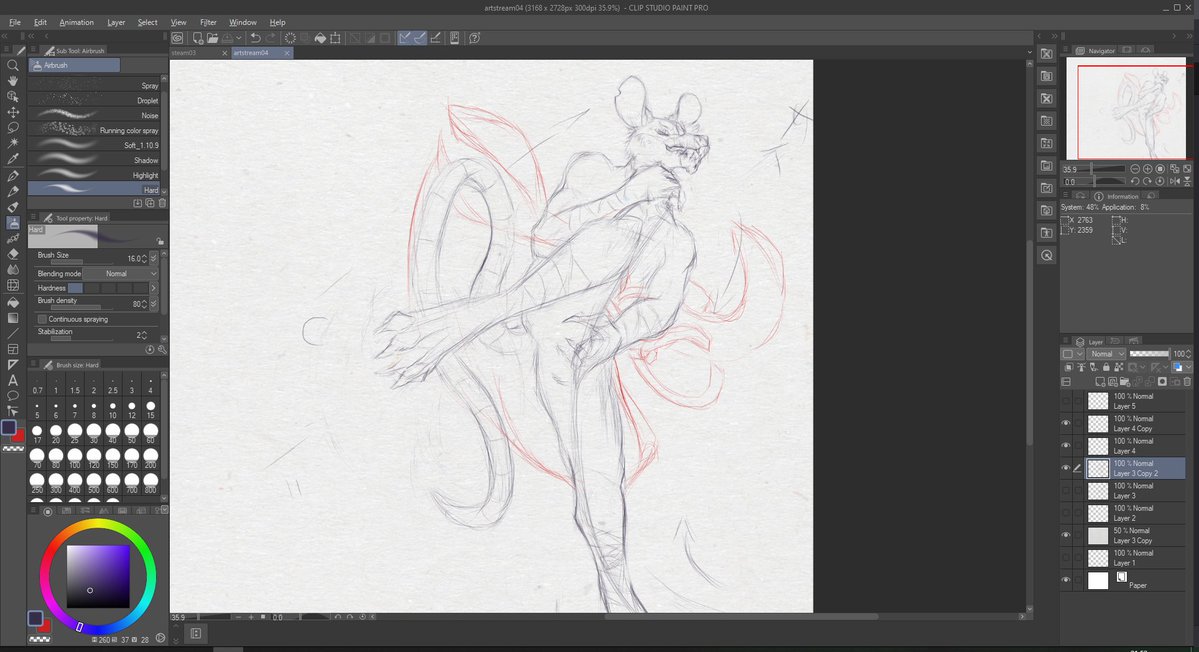The image size is (1199, 652).
Task: Pick the Lasso selection tool
Action: point(13,128)
